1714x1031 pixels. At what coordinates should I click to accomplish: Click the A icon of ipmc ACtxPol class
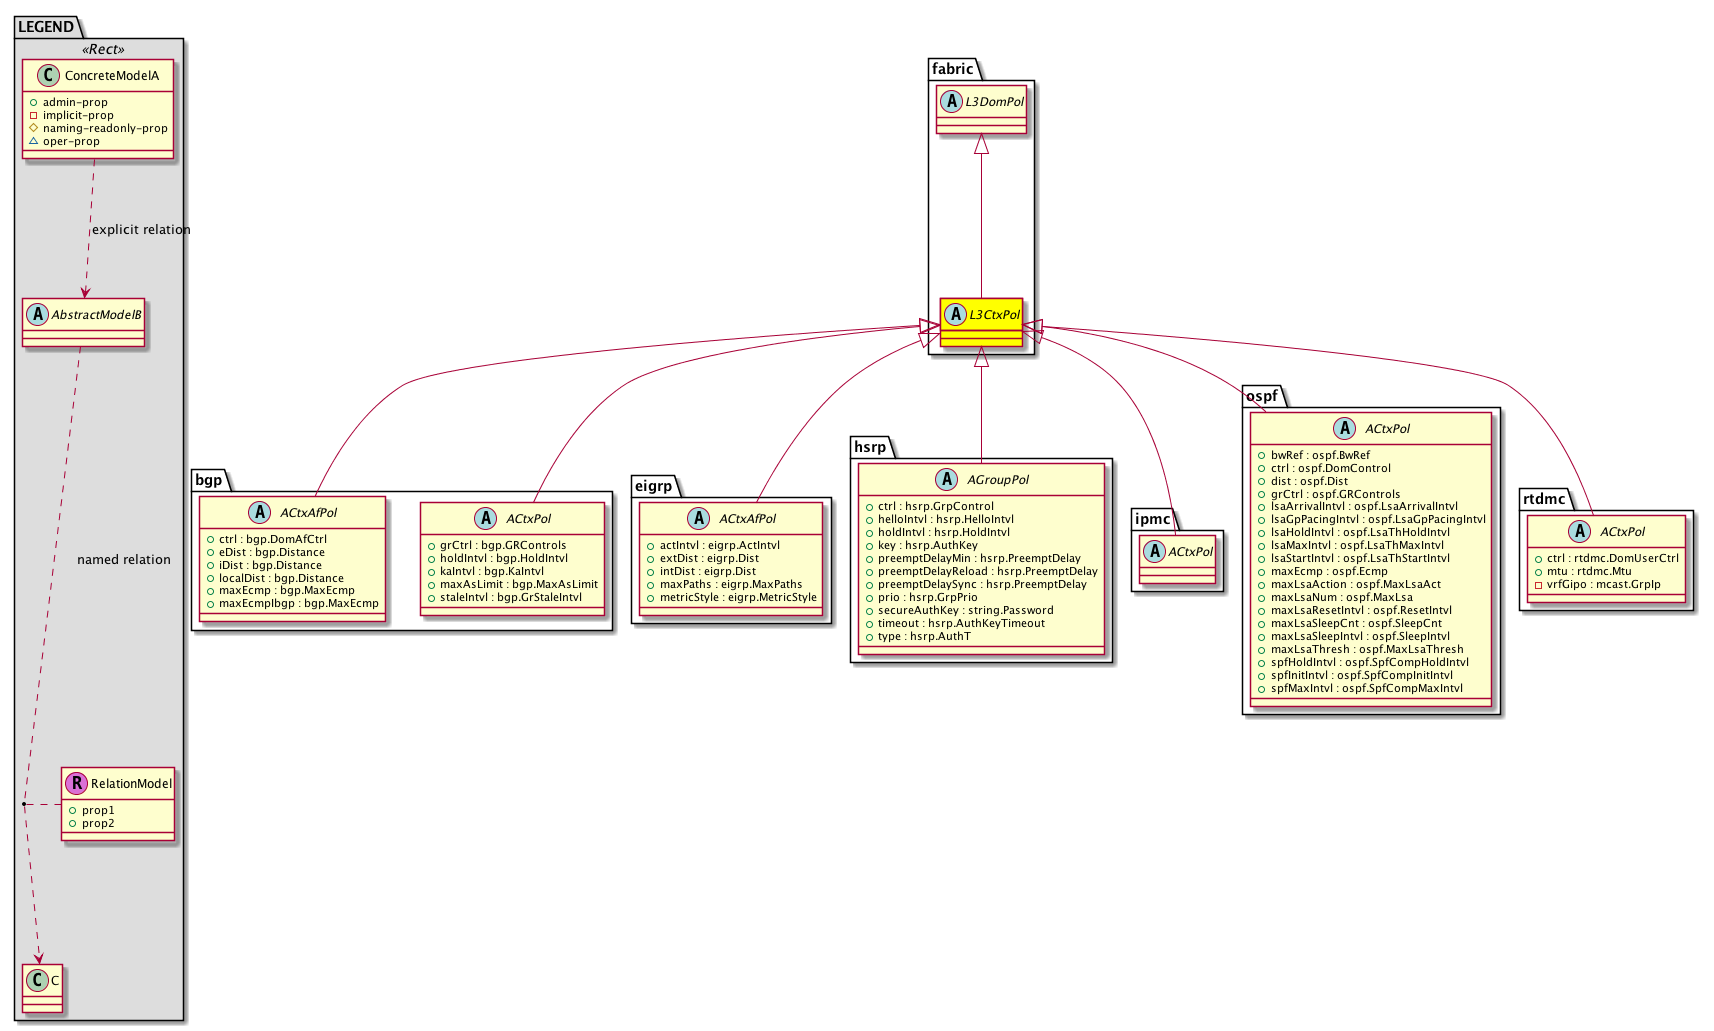[x=1154, y=552]
